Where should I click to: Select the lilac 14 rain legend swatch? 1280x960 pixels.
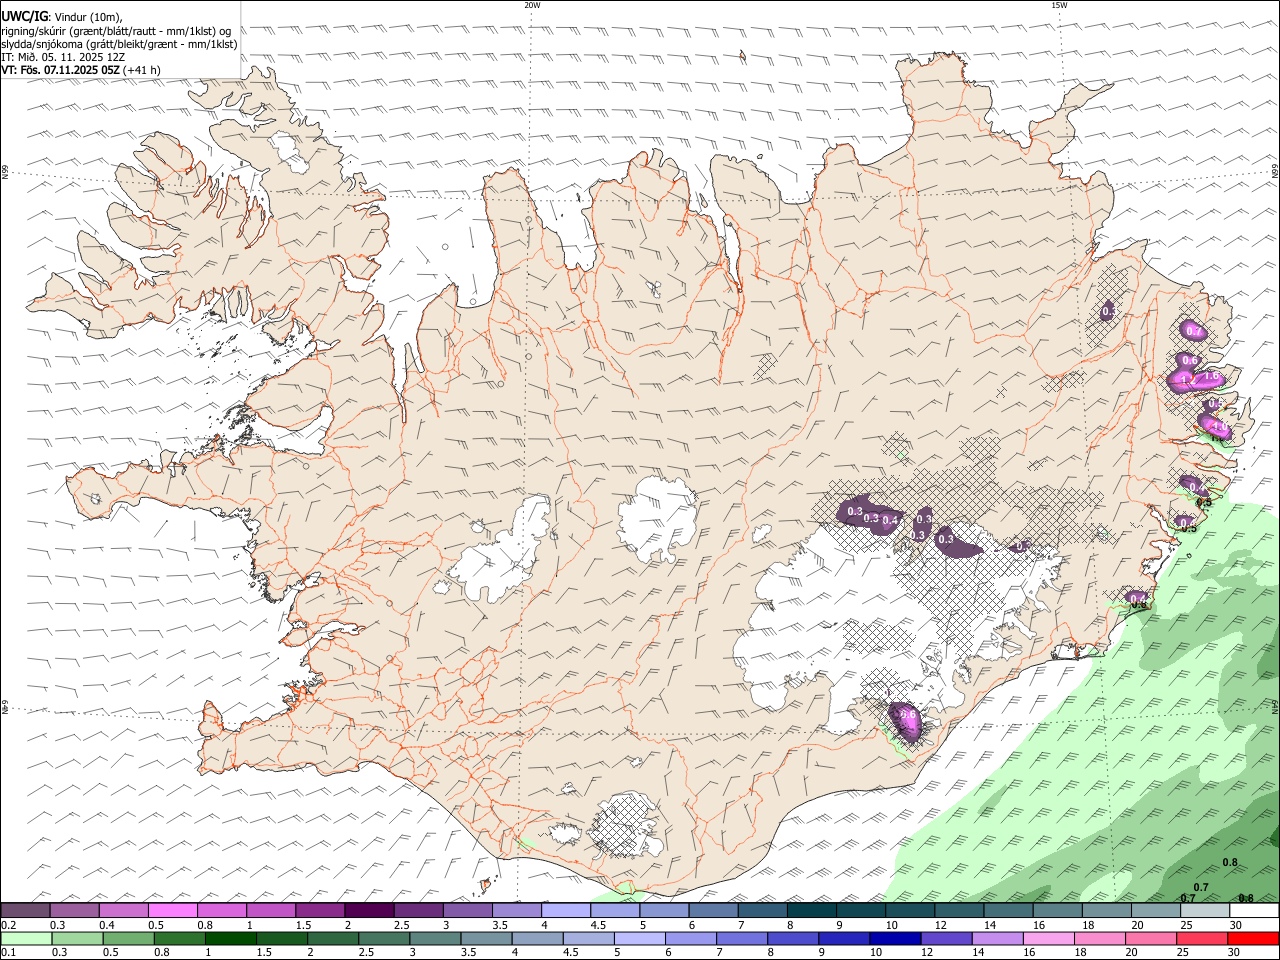996,938
